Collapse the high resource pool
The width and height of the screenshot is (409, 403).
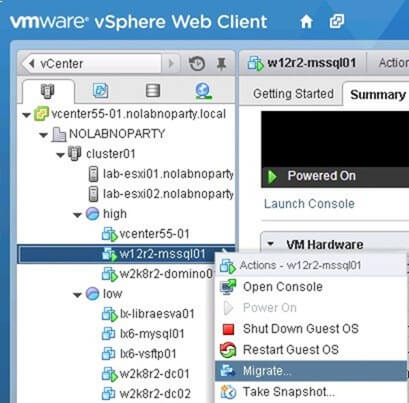[x=77, y=215]
